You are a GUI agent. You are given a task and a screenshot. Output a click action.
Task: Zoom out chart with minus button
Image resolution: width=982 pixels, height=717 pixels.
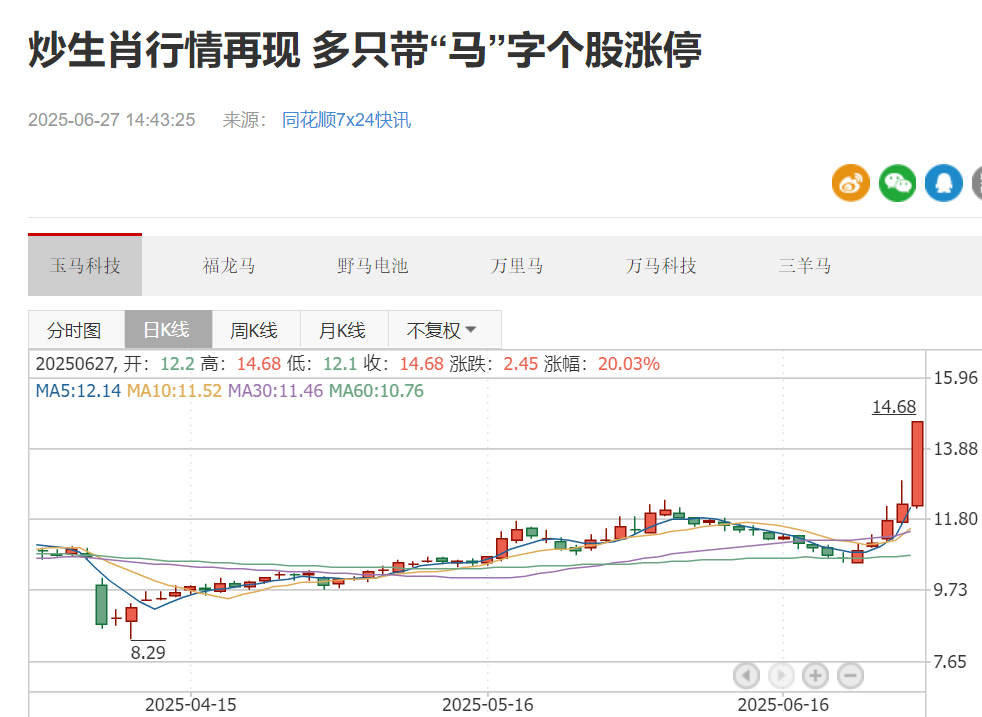click(x=850, y=675)
